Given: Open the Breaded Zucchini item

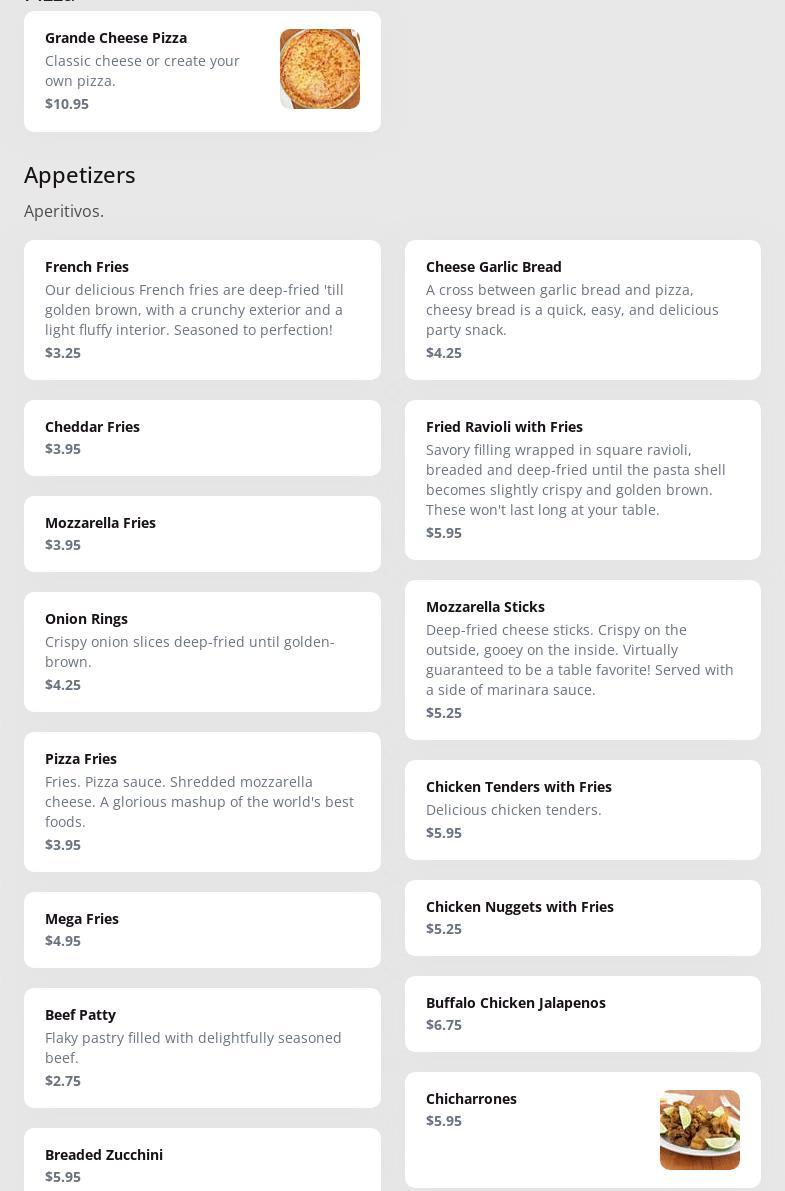Looking at the screenshot, I should click(202, 1163).
